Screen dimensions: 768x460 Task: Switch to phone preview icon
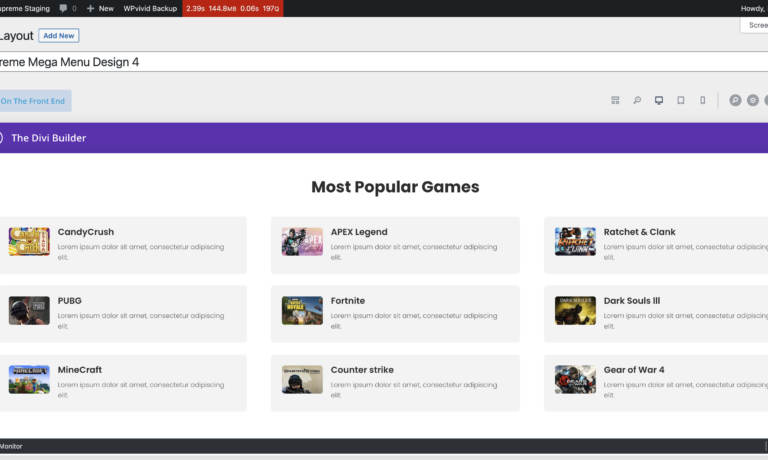click(x=702, y=100)
